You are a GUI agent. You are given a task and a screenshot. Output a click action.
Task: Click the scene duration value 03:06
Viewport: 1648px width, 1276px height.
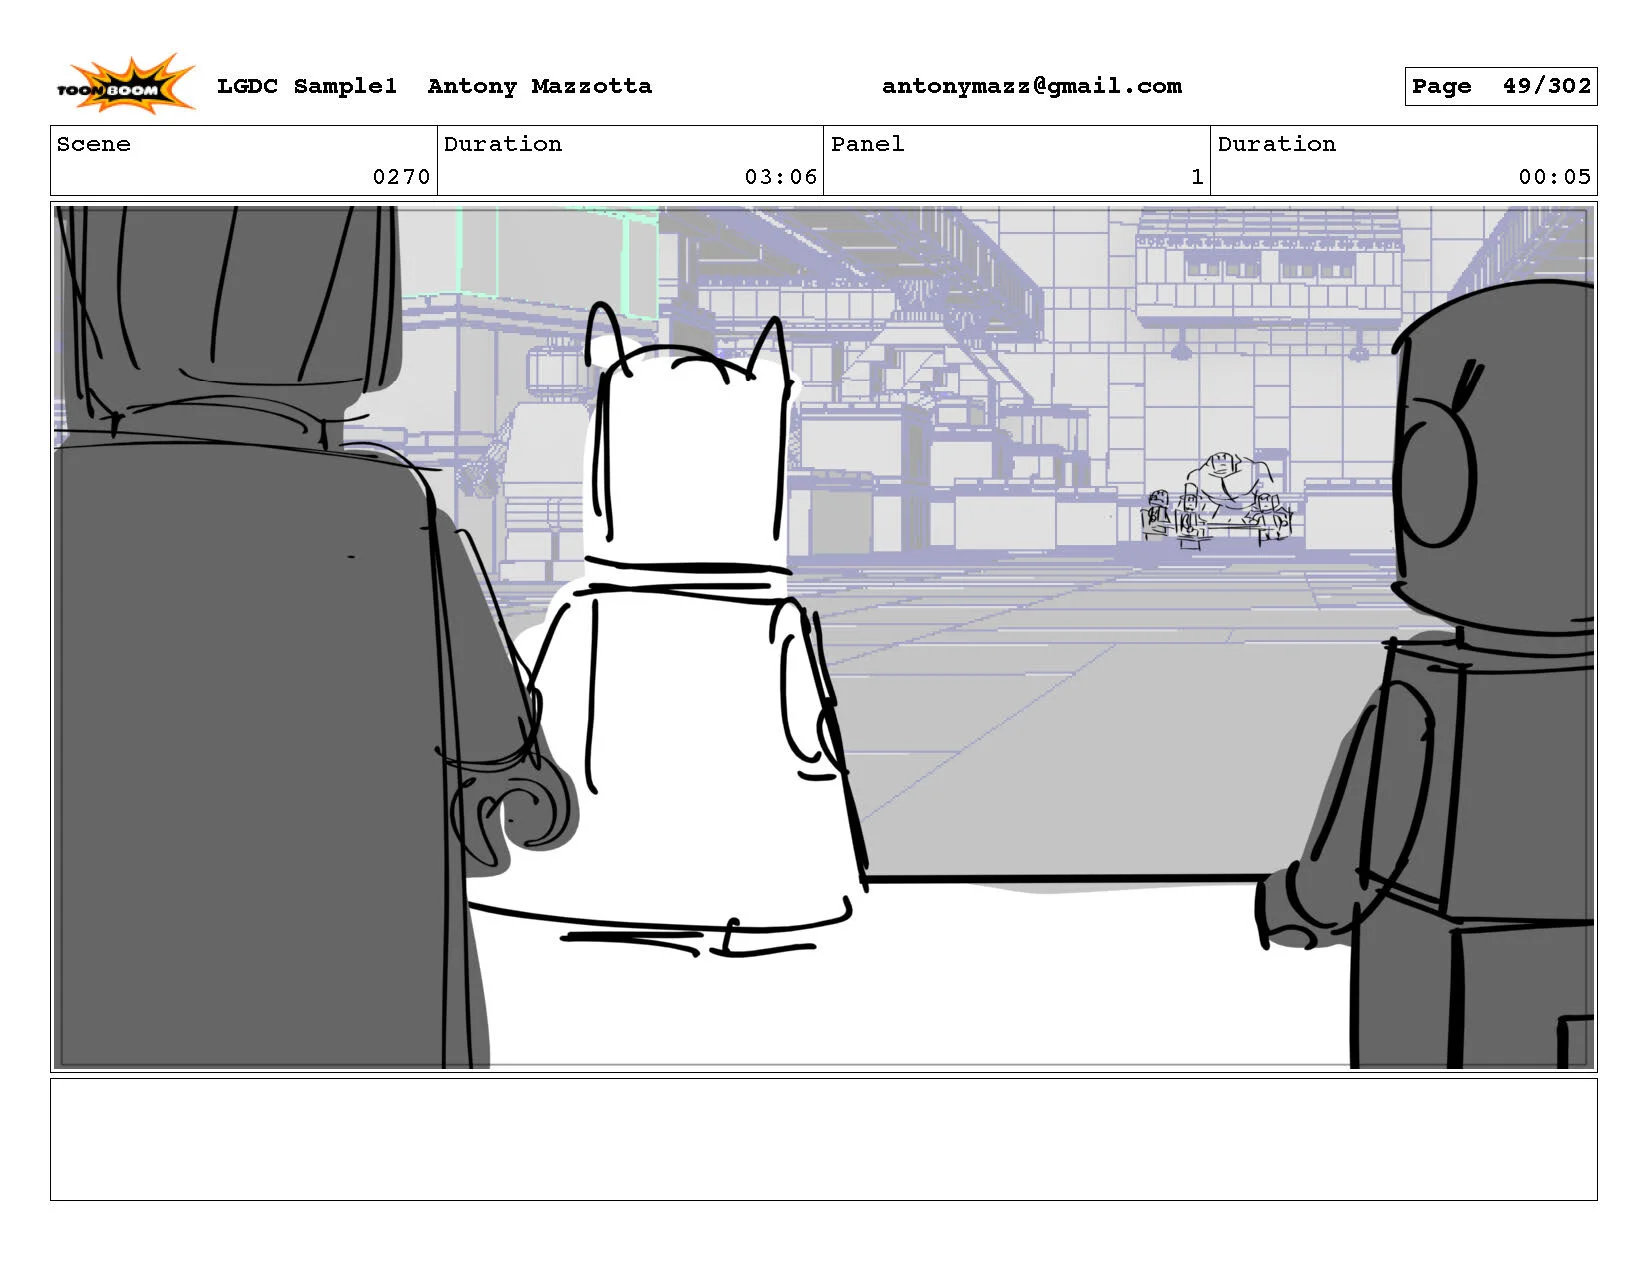click(780, 177)
